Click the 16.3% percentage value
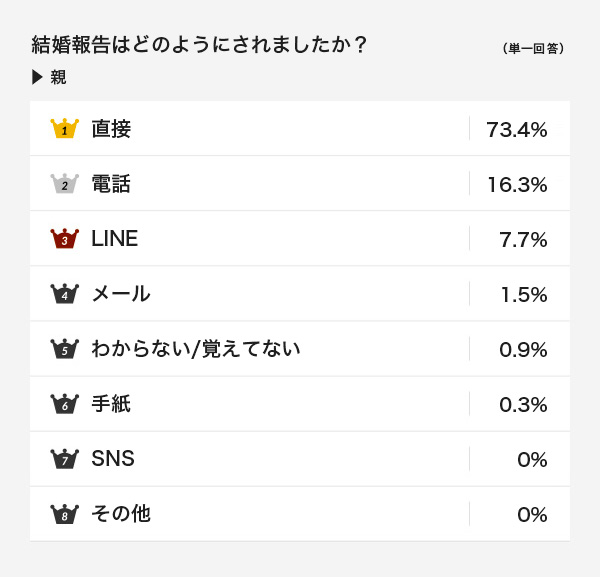The image size is (600, 577). pos(517,185)
